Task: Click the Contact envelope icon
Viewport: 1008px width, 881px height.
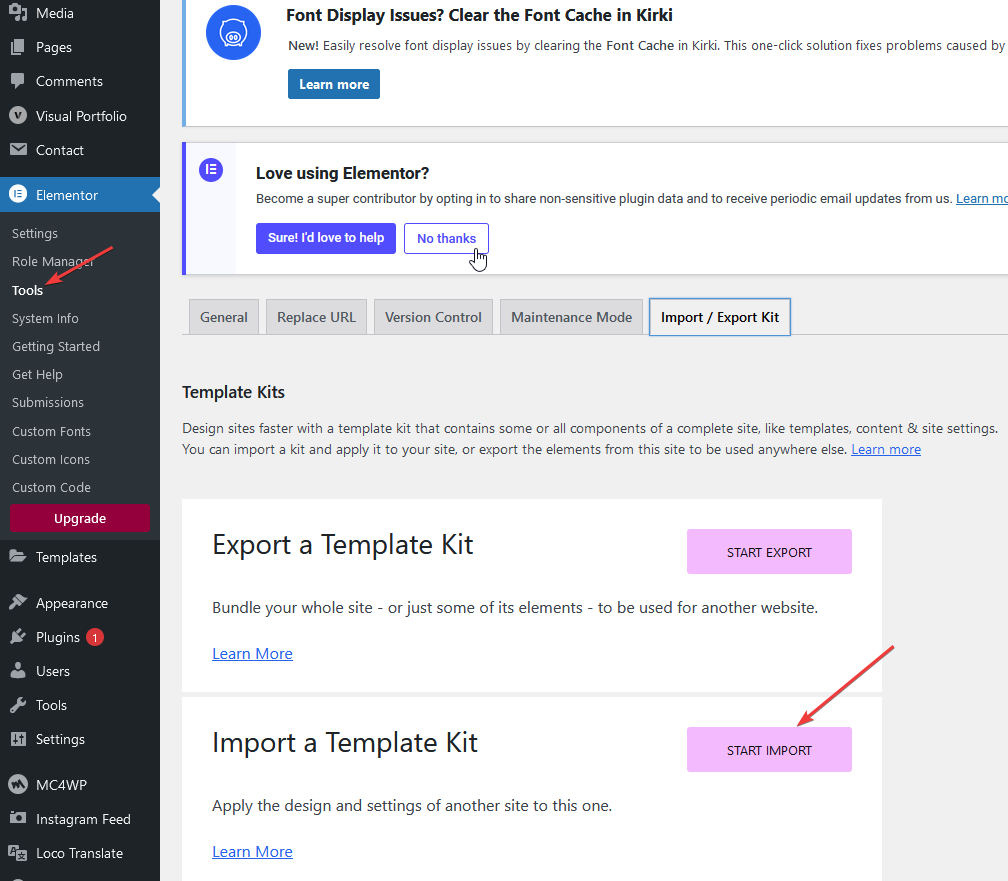Action: [x=18, y=150]
